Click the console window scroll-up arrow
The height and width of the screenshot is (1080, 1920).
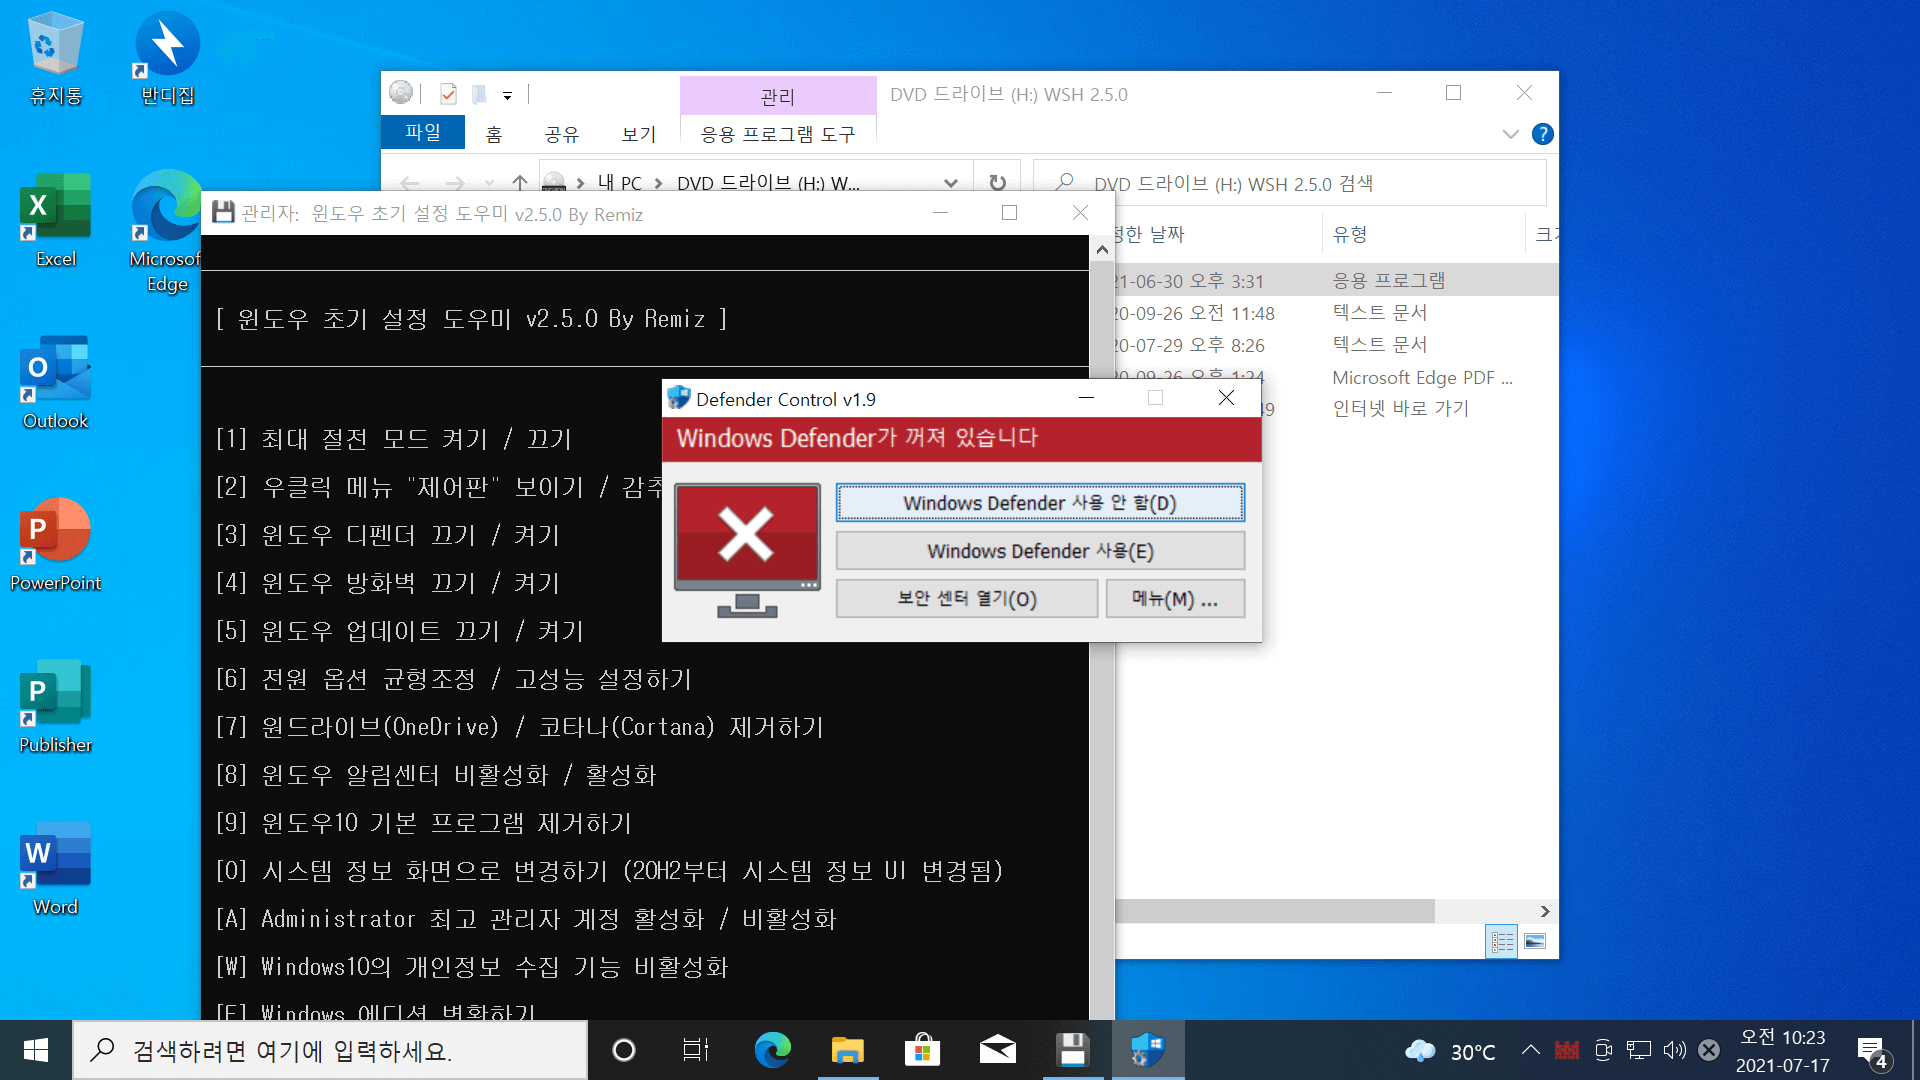[1102, 249]
